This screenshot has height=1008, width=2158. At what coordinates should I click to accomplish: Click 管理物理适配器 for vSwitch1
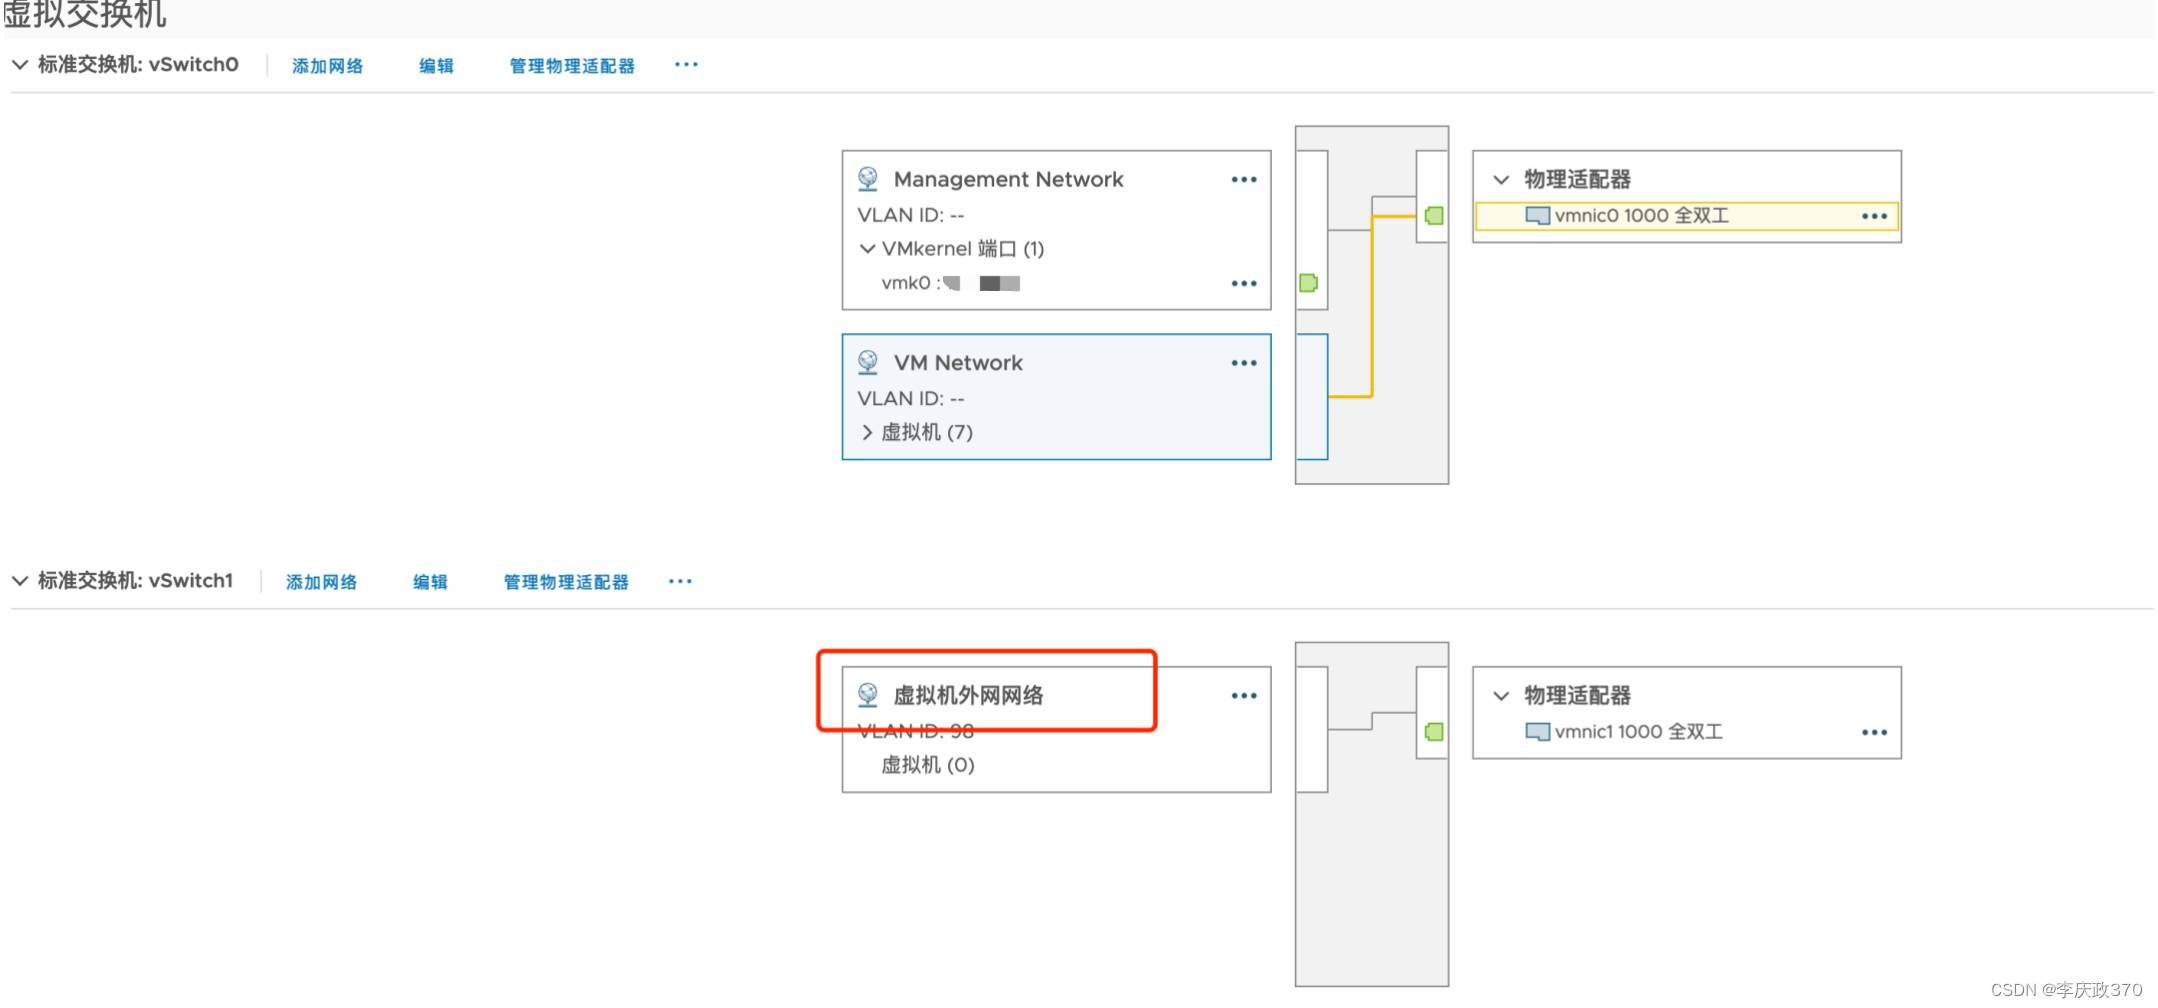[565, 582]
